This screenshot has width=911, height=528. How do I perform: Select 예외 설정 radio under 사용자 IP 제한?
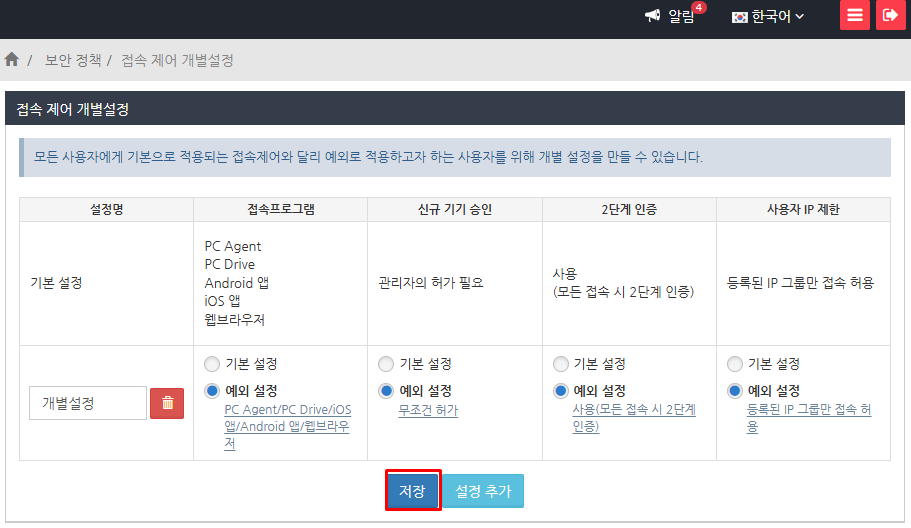coord(735,391)
